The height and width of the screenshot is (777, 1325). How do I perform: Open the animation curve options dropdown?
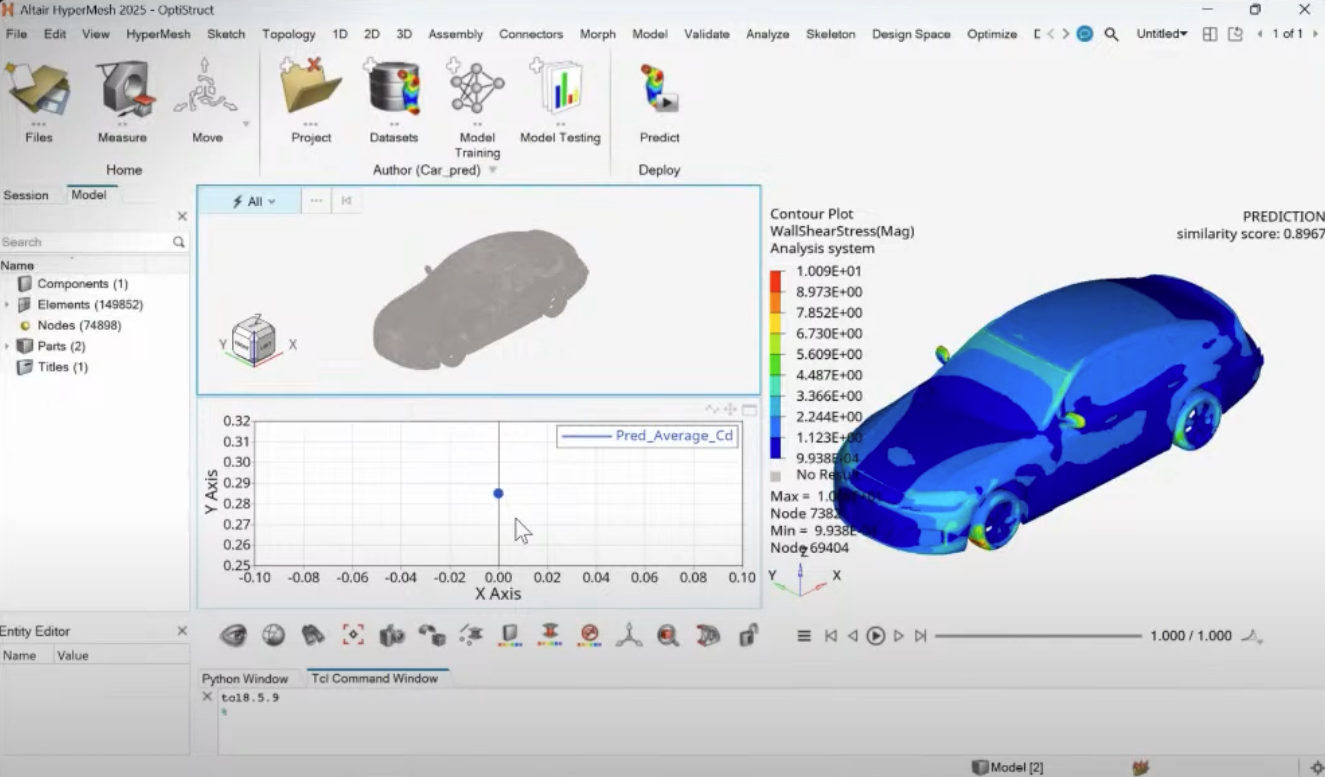[x=1252, y=636]
